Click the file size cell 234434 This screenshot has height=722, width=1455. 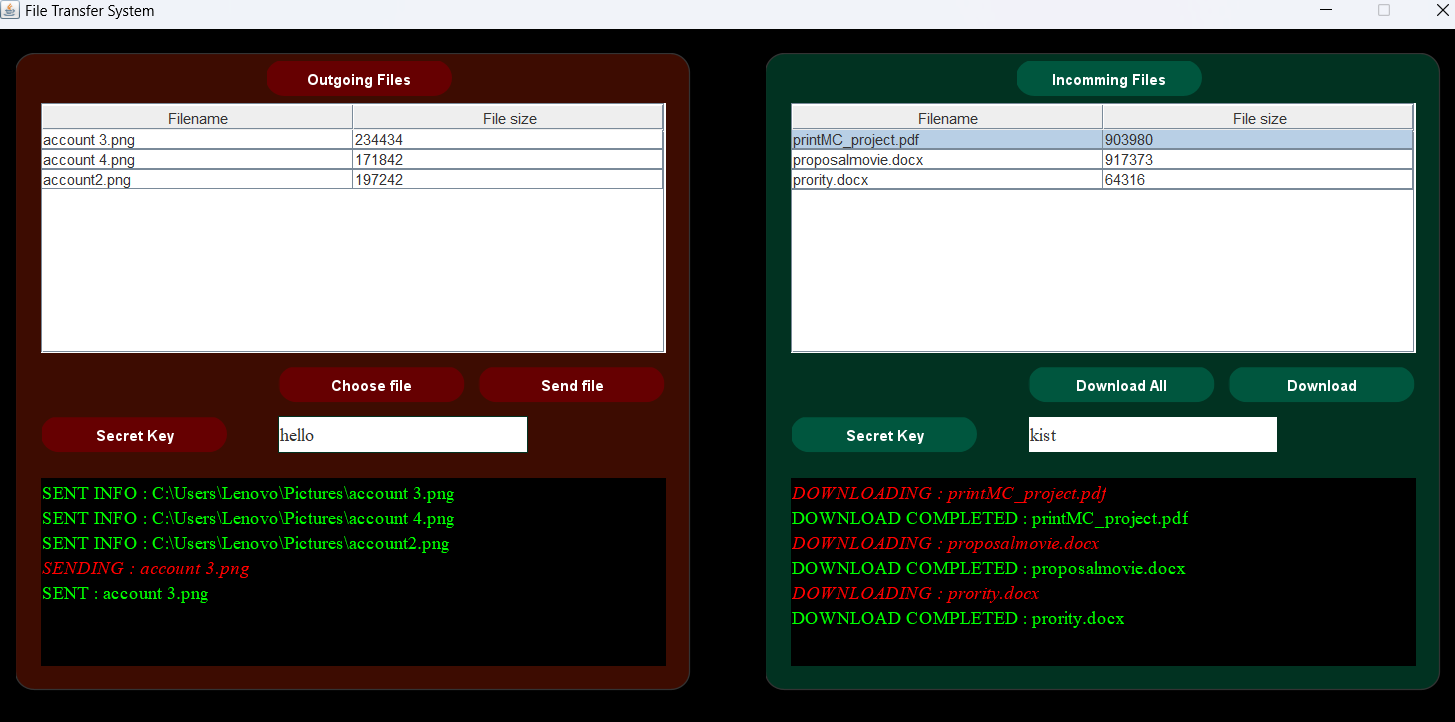click(508, 140)
